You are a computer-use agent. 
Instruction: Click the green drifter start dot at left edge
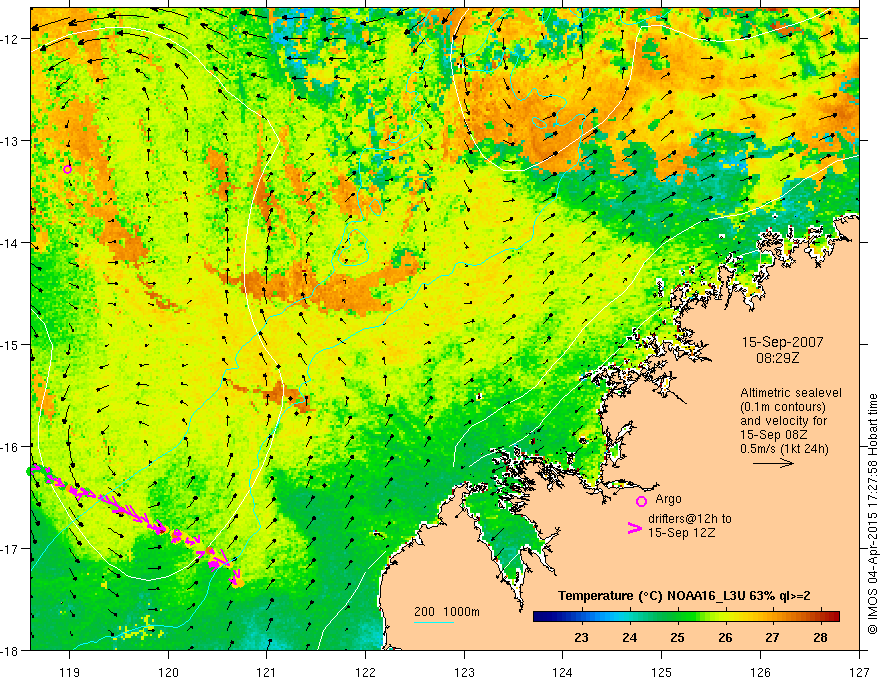(30, 471)
